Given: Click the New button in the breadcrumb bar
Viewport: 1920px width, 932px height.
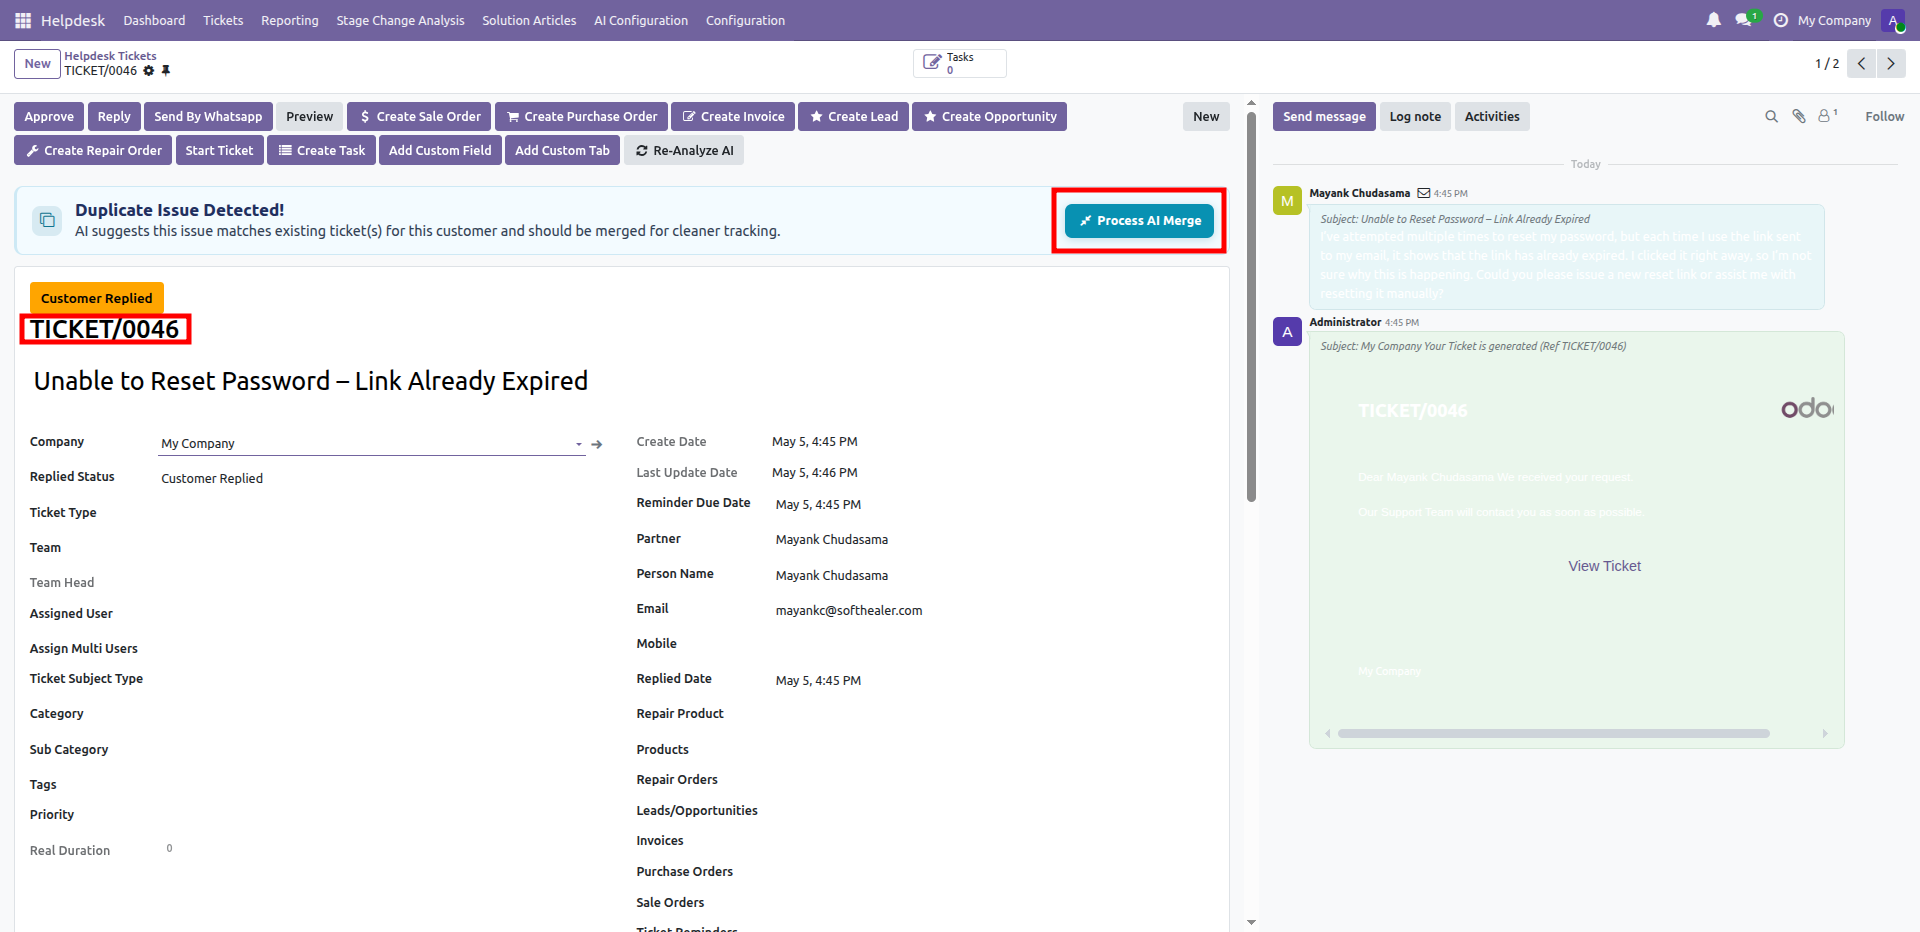Looking at the screenshot, I should (37, 63).
